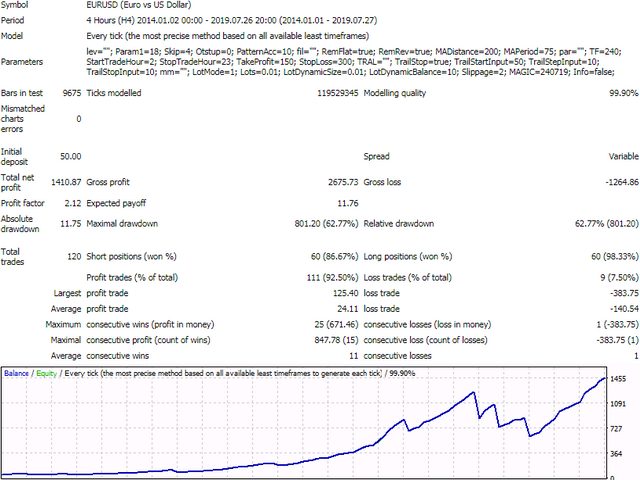Click the Relative drawdown value '62.77% (801.20)'
The width and height of the screenshot is (640, 480).
point(607,224)
